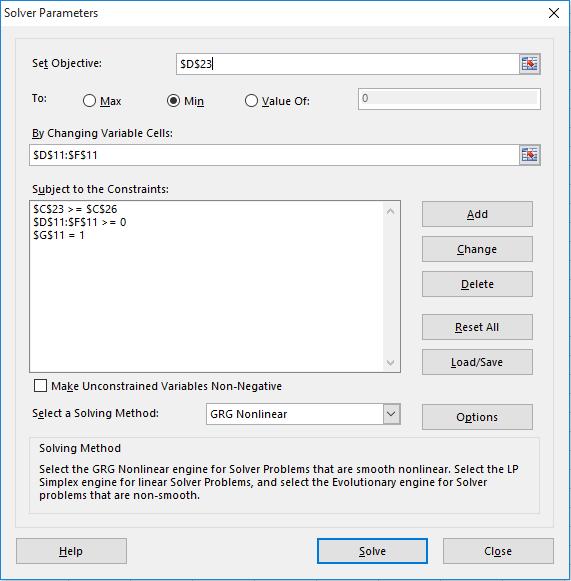Click the Value Of number field
Screen dimensions: 571x581
point(449,99)
